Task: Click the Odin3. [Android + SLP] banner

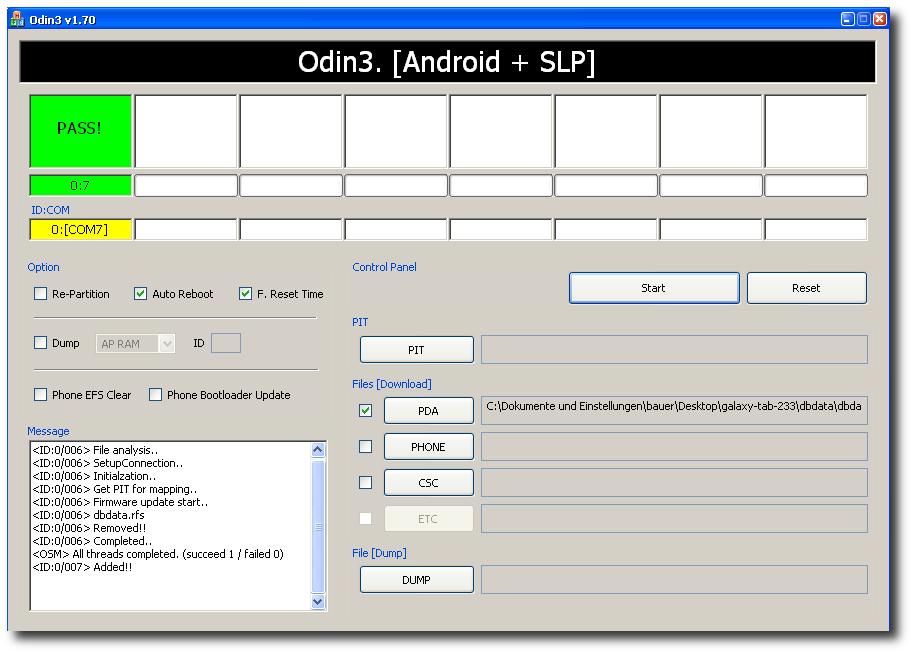Action: [x=447, y=62]
